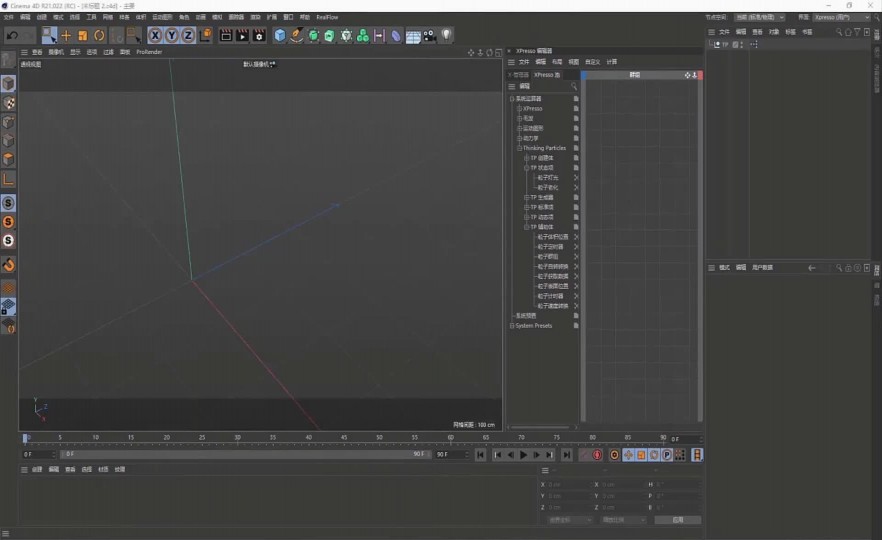Jump to the previous keyframe
Viewport: 882px width, 540px height.
click(x=497, y=454)
